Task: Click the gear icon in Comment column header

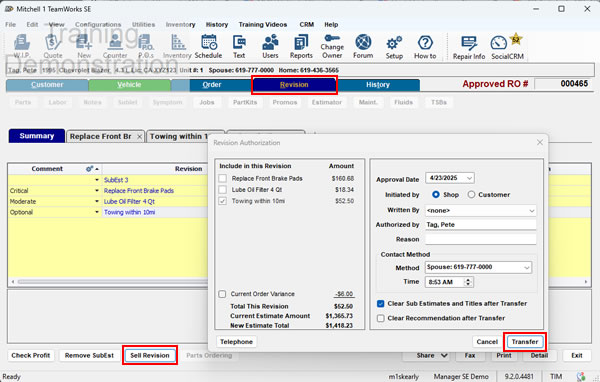Action: (89, 169)
